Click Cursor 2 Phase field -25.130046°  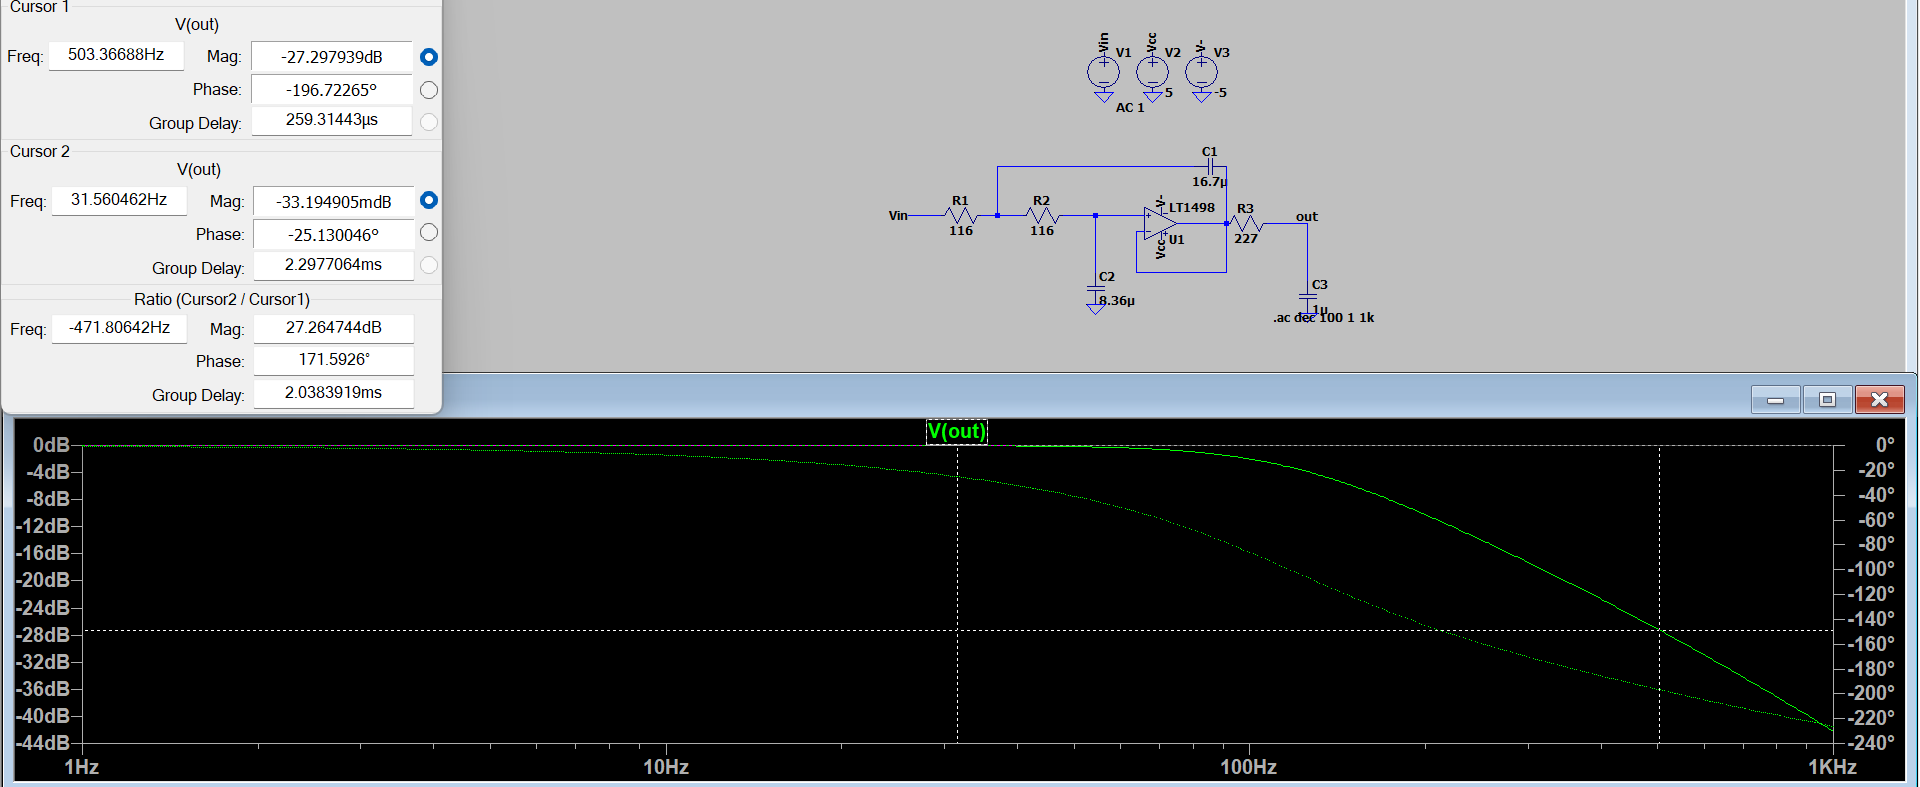click(x=334, y=235)
